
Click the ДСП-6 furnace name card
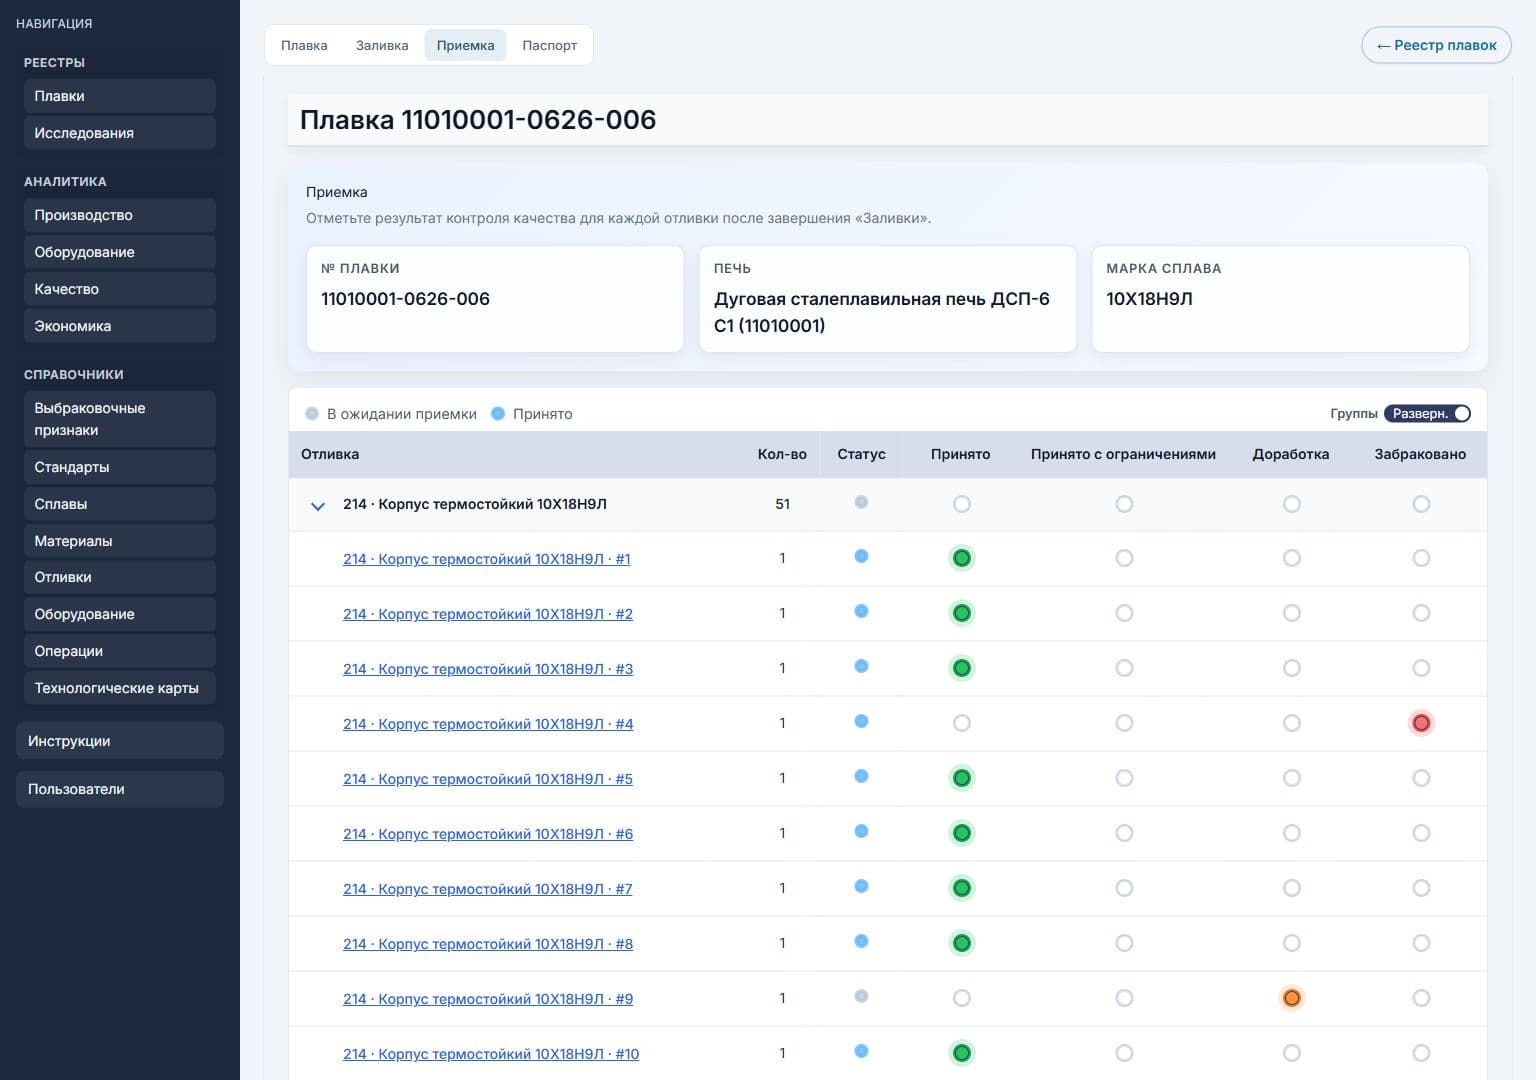(888, 299)
